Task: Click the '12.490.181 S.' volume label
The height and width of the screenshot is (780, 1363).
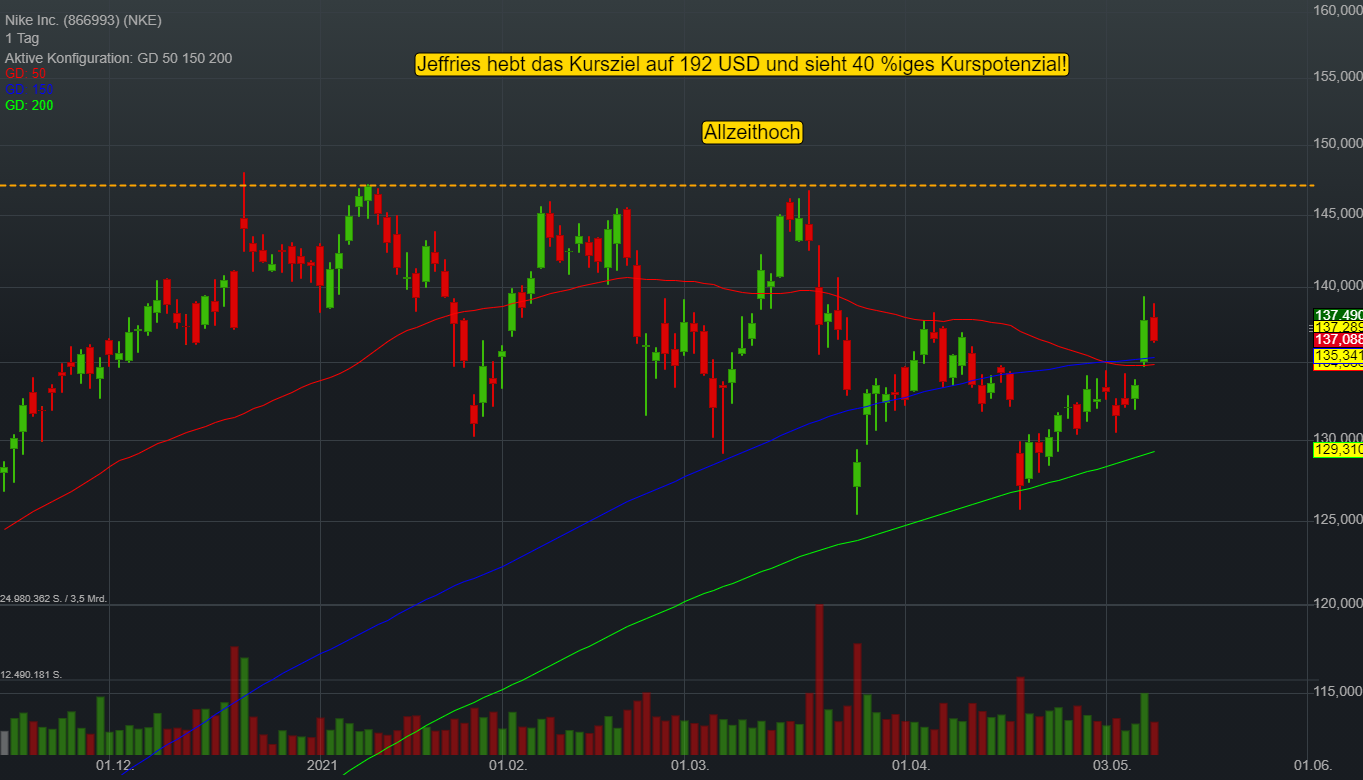Action: pyautogui.click(x=31, y=674)
